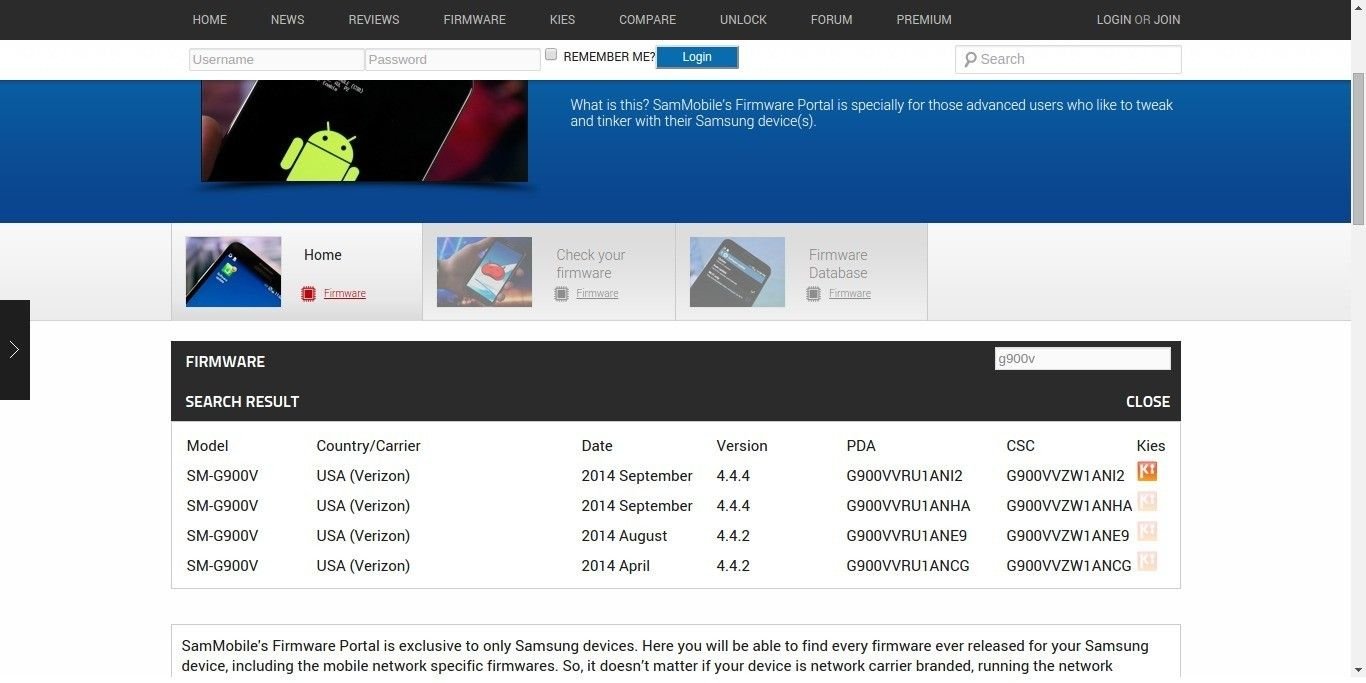Image resolution: width=1366 pixels, height=683 pixels.
Task: Click PDA value G900VVRU1ANE9
Action: pyautogui.click(x=907, y=536)
